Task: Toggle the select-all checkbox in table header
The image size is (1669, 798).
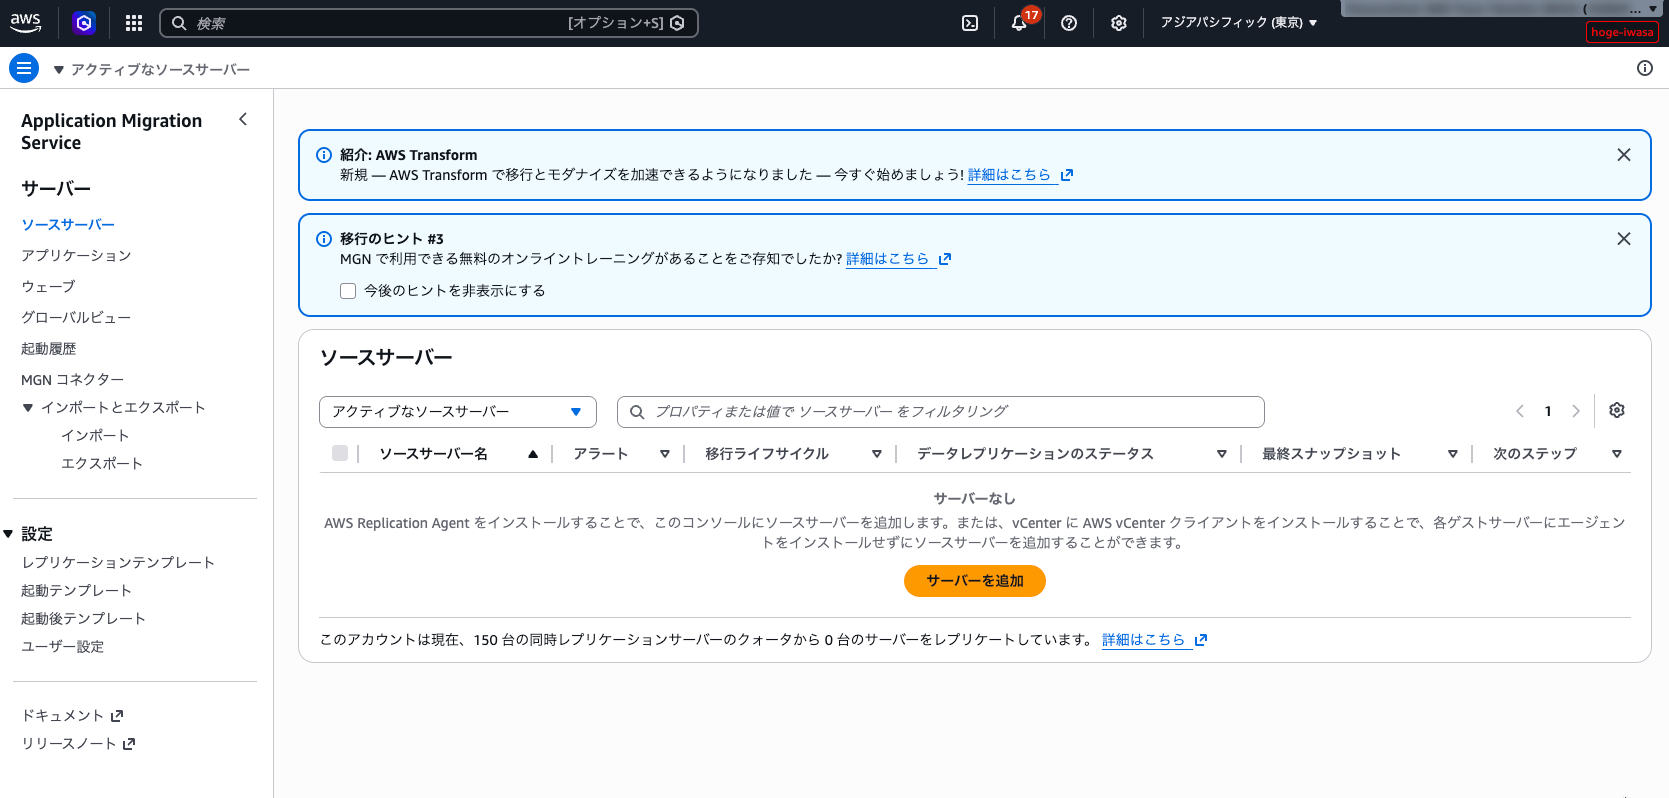Action: tap(340, 453)
